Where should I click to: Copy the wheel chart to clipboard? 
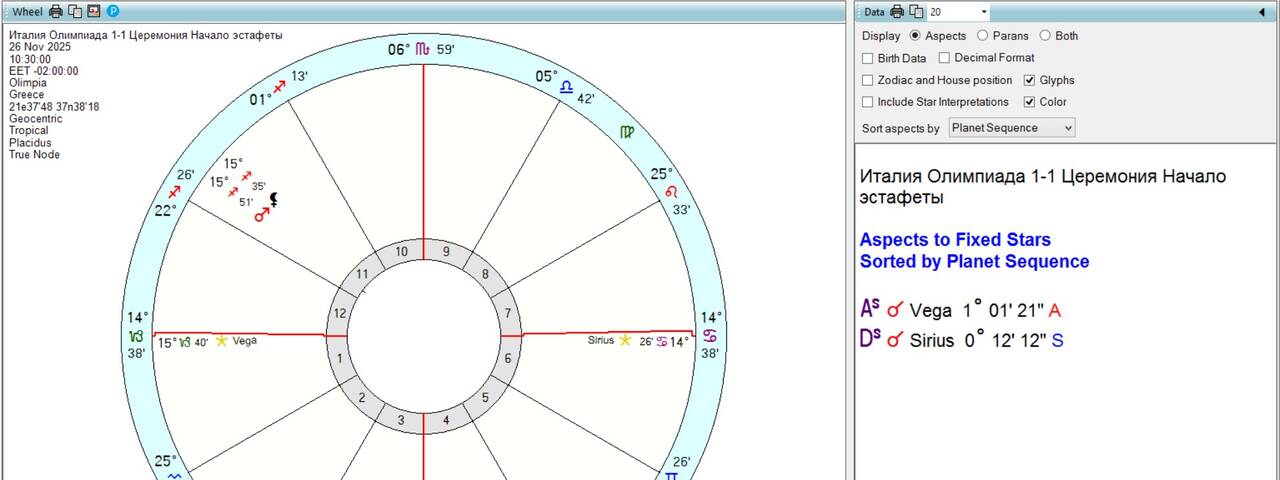point(75,11)
